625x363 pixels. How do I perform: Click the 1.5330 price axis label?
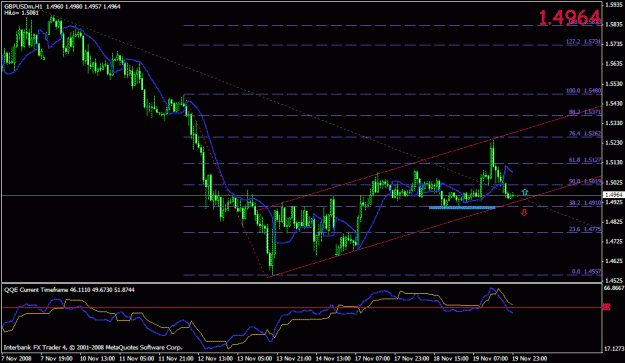[x=614, y=123]
